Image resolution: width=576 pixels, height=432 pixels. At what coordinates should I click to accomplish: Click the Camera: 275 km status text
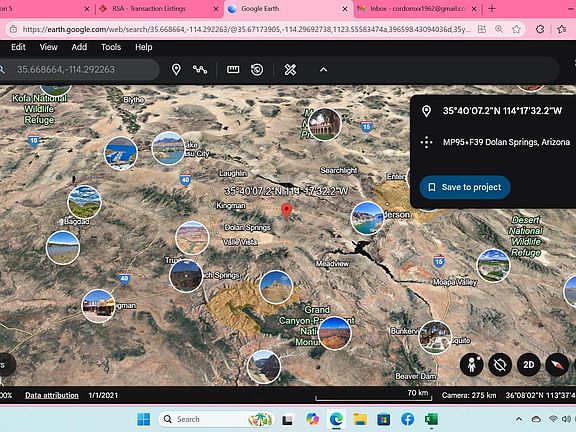469,395
